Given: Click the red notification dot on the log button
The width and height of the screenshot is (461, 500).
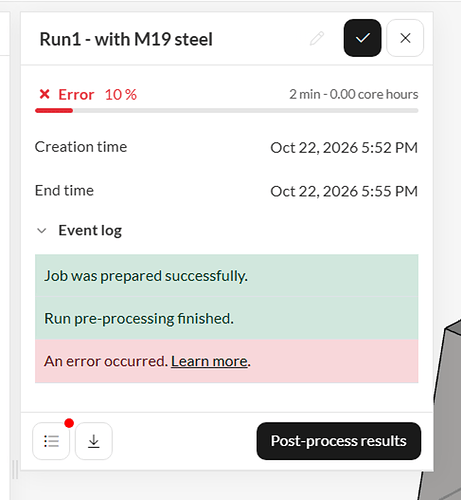Looking at the screenshot, I should pos(69,423).
